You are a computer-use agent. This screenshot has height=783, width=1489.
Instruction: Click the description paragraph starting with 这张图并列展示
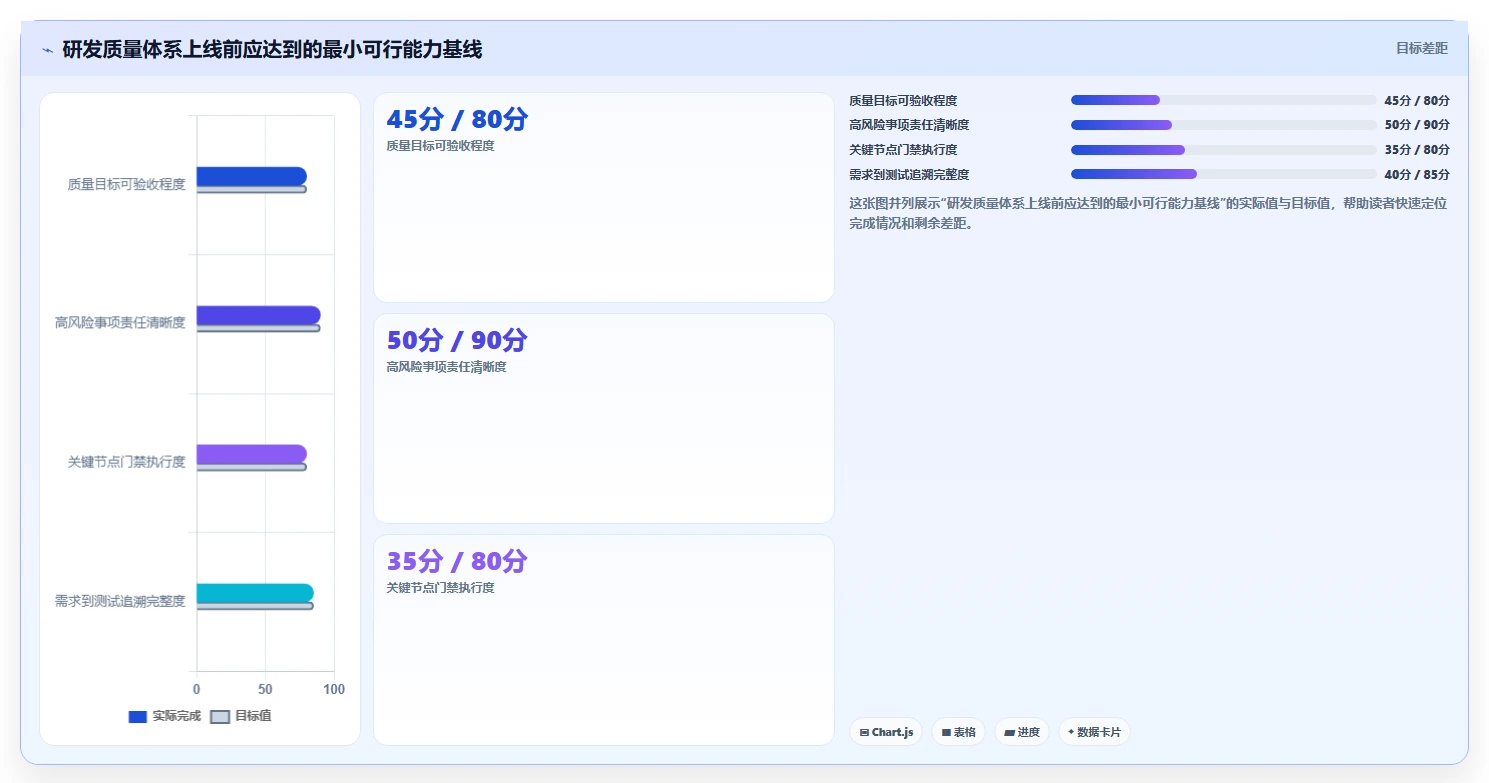tap(1148, 213)
